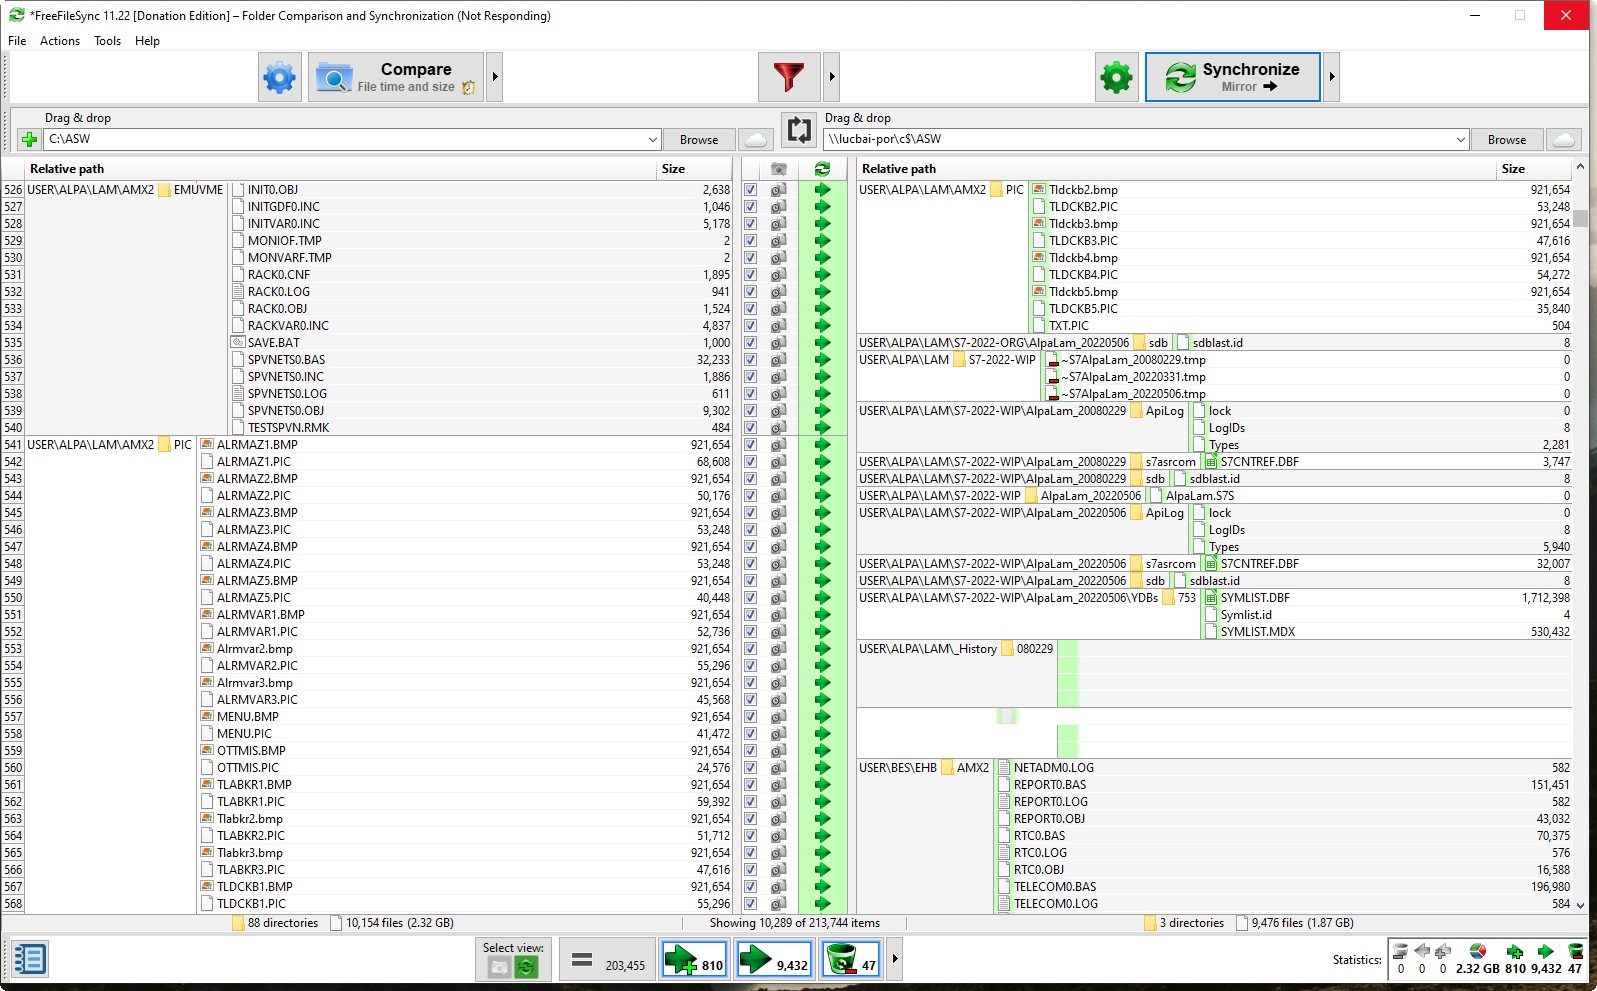Image resolution: width=1597 pixels, height=991 pixels.
Task: Click the file list vertical scrollbar thumb
Action: (1580, 218)
